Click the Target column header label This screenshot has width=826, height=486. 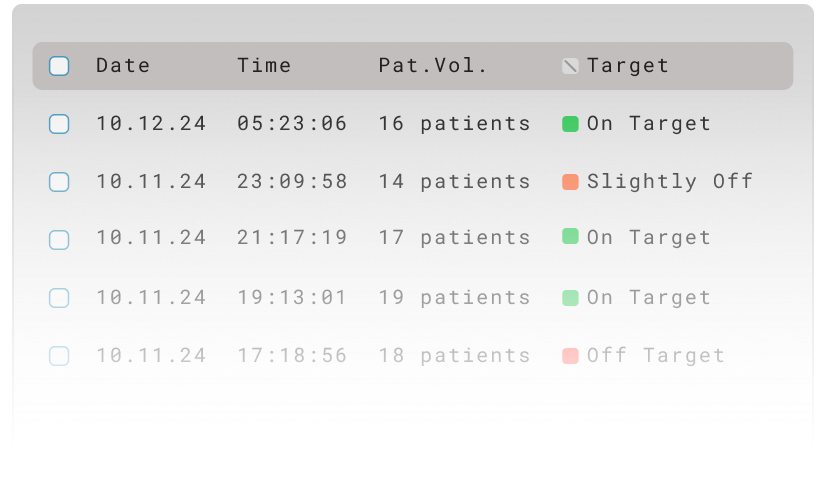pos(628,66)
